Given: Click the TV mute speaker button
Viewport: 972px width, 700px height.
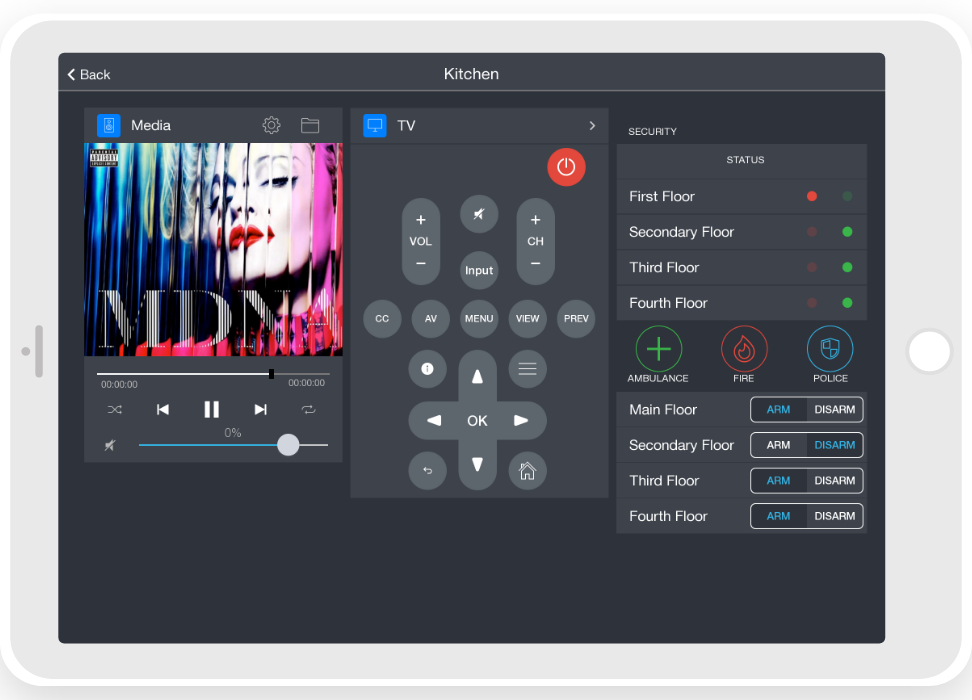Looking at the screenshot, I should 479,214.
